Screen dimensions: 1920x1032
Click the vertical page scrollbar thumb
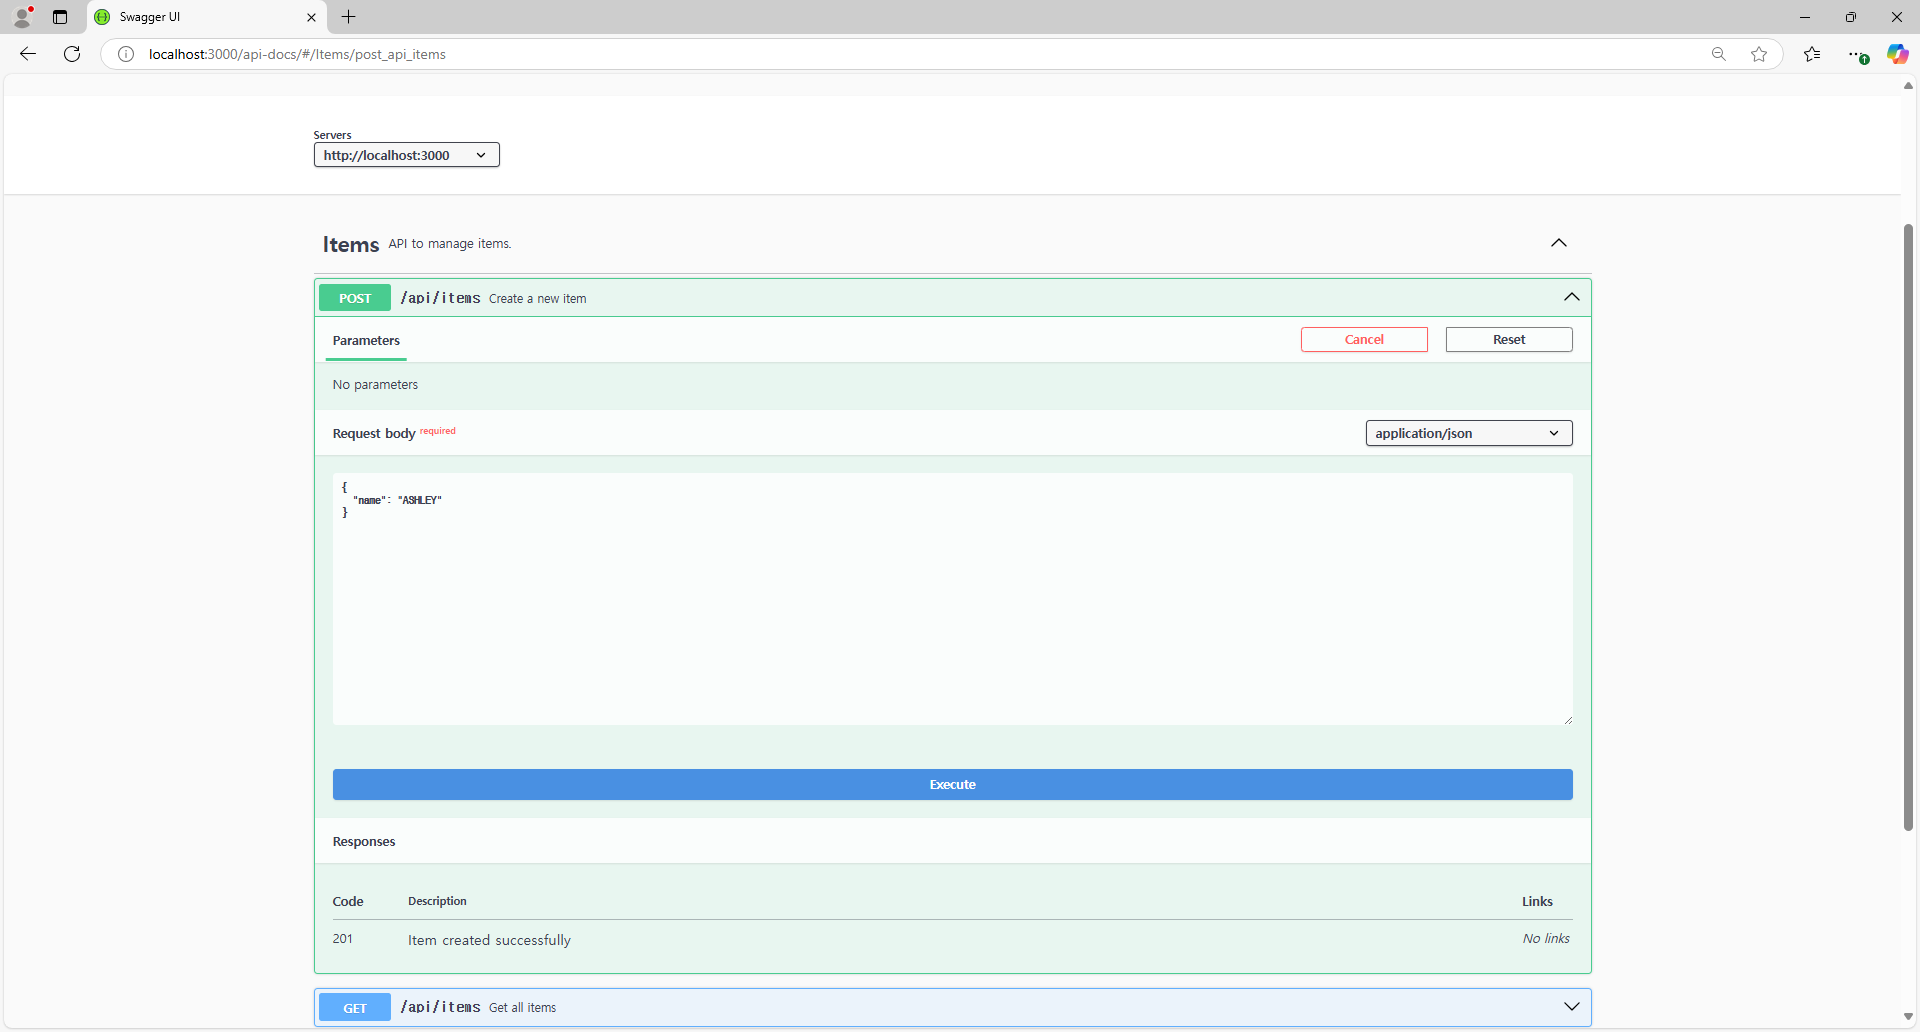(x=1908, y=527)
